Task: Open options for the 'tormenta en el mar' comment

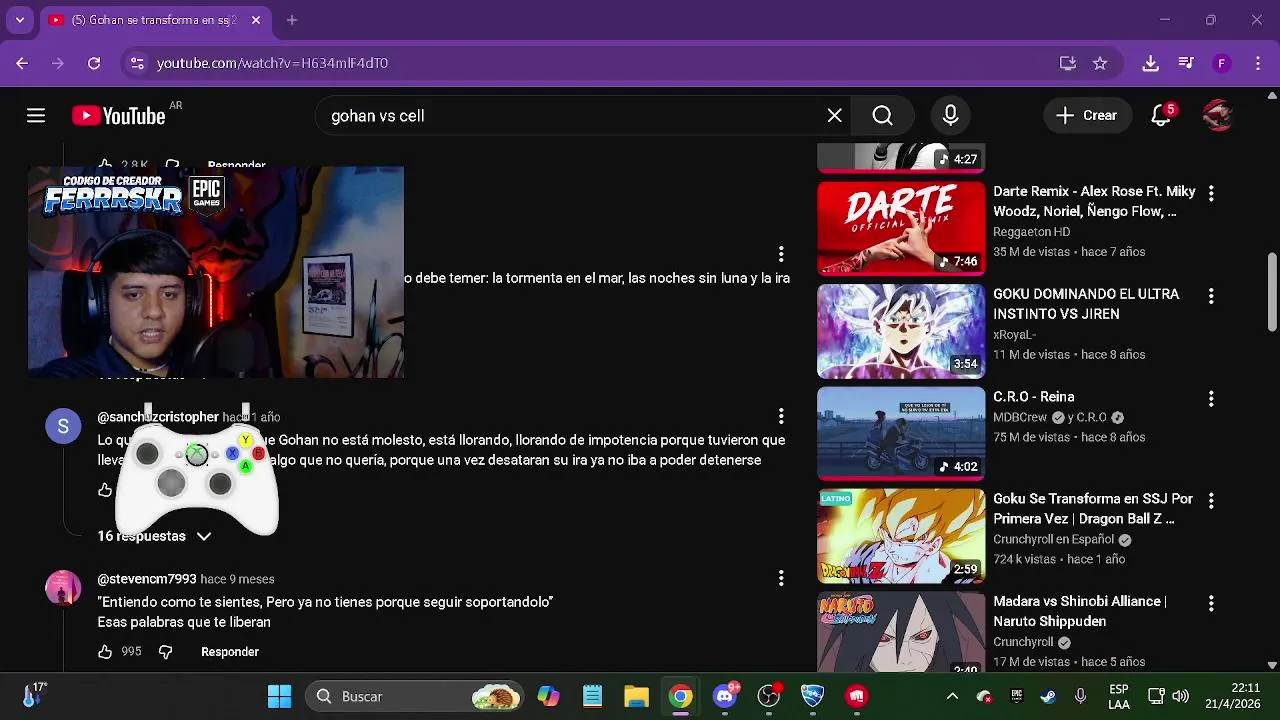Action: click(x=781, y=254)
